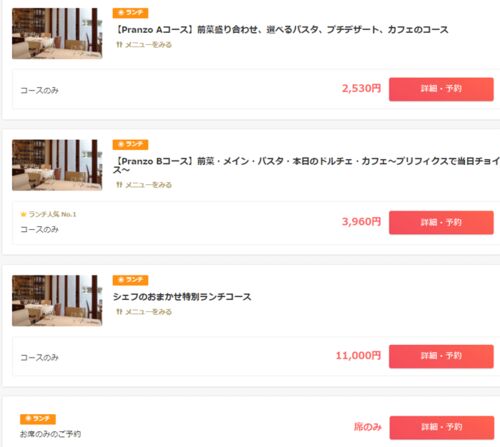Viewport: 500px width, 447px height.
Task: Click the fork icon beside the omakase menu link
Action: 119,312
